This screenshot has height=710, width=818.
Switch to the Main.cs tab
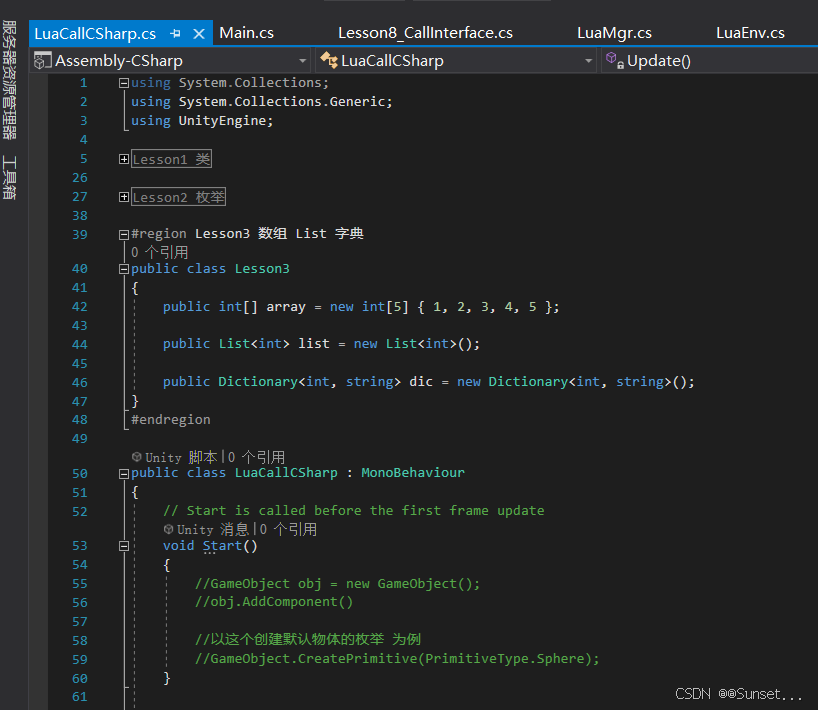pos(246,33)
